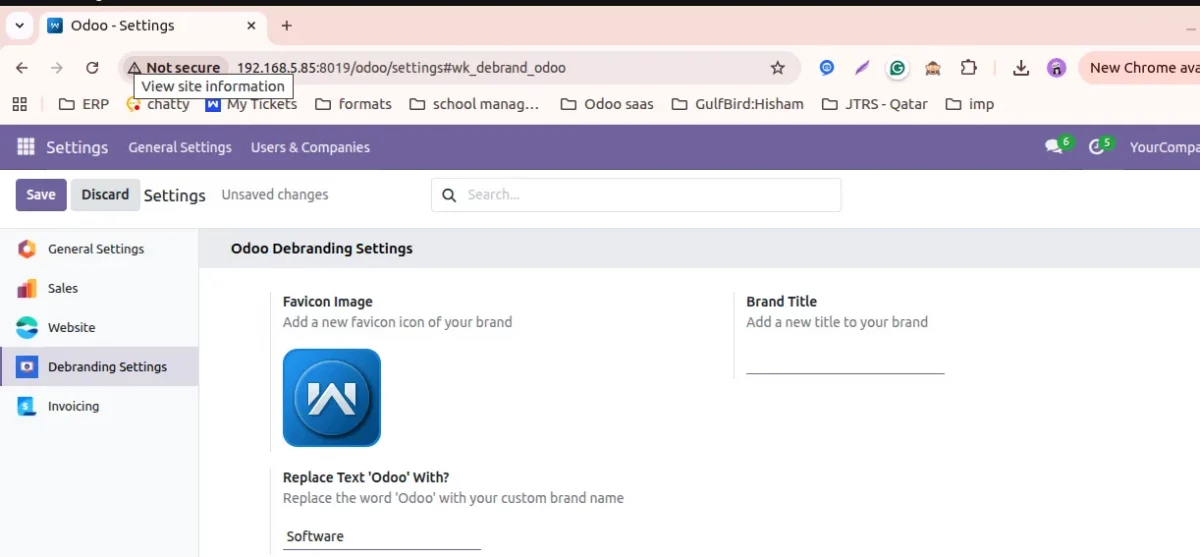
Task: Open a new browser tab
Action: (286, 25)
